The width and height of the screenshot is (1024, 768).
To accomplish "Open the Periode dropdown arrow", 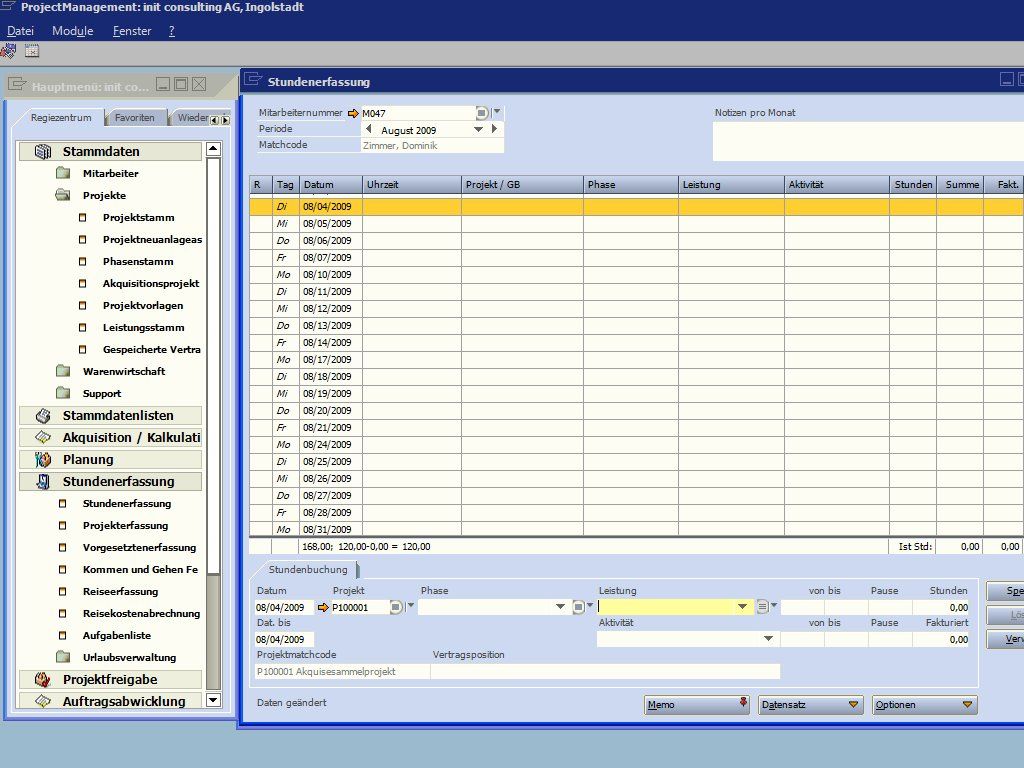I will pos(479,129).
